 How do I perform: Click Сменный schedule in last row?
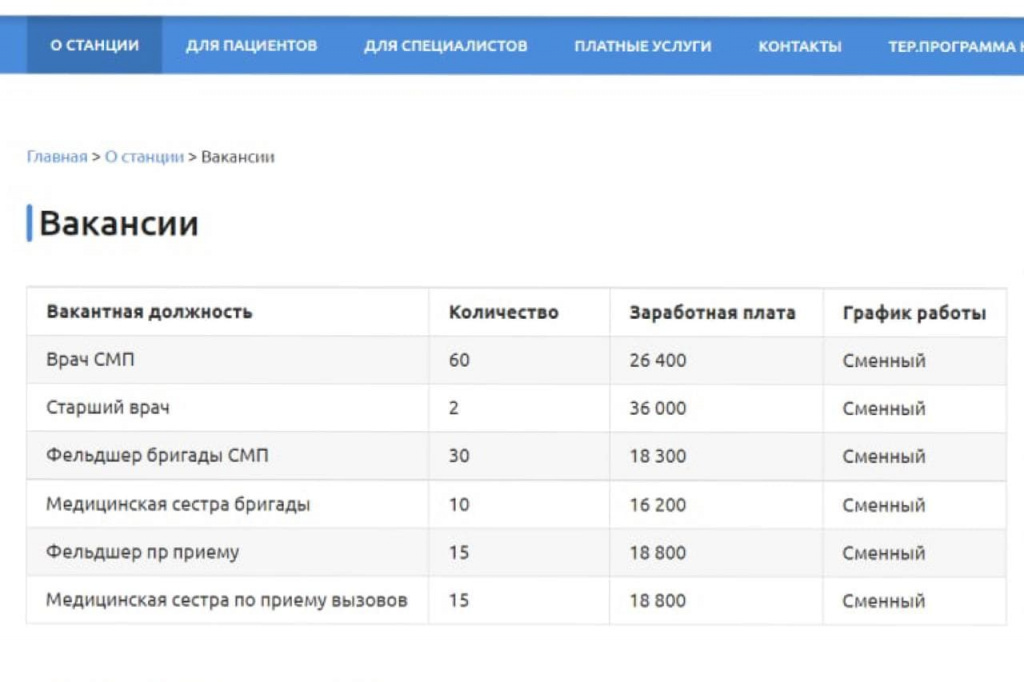click(x=881, y=600)
